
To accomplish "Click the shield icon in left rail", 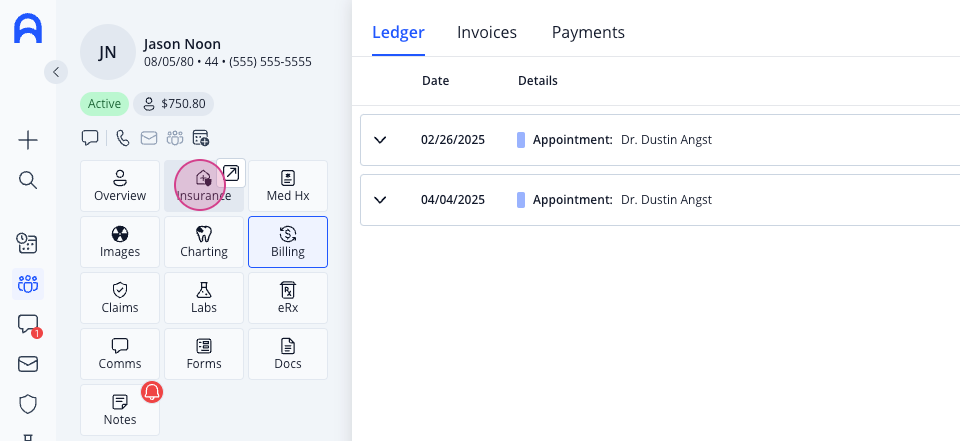I will pyautogui.click(x=28, y=404).
